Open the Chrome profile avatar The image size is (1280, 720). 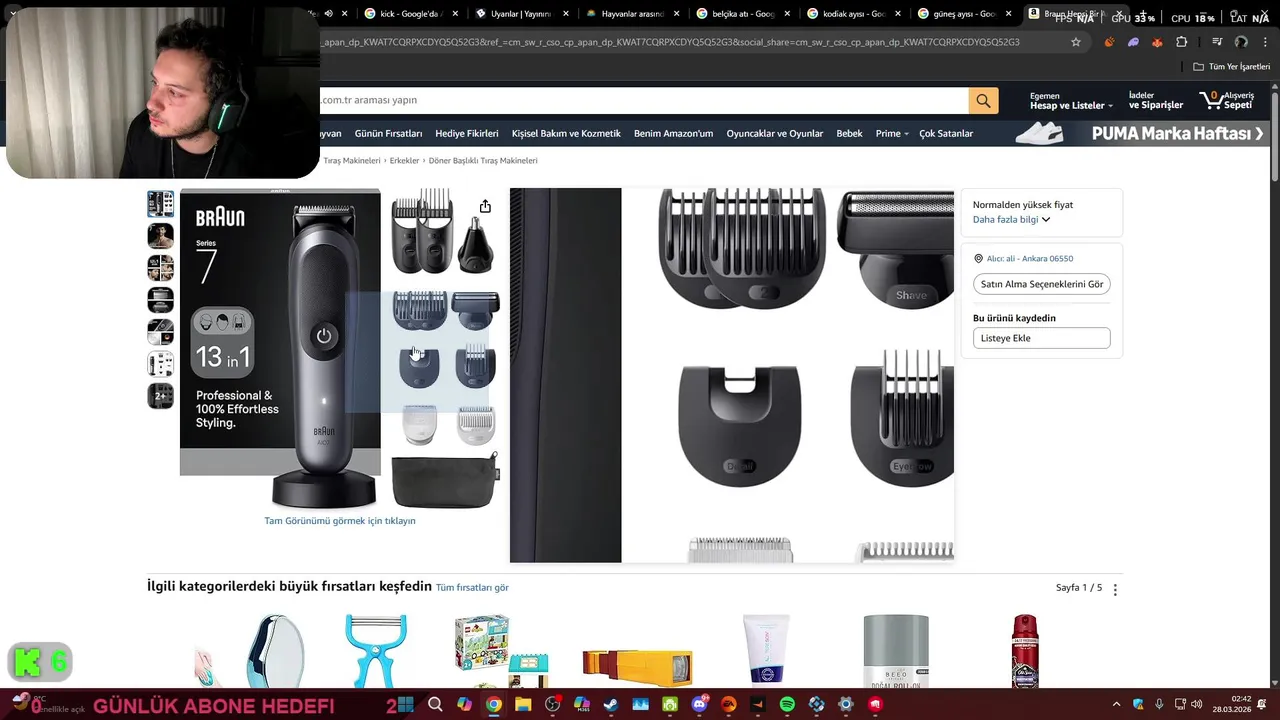coord(1241,42)
